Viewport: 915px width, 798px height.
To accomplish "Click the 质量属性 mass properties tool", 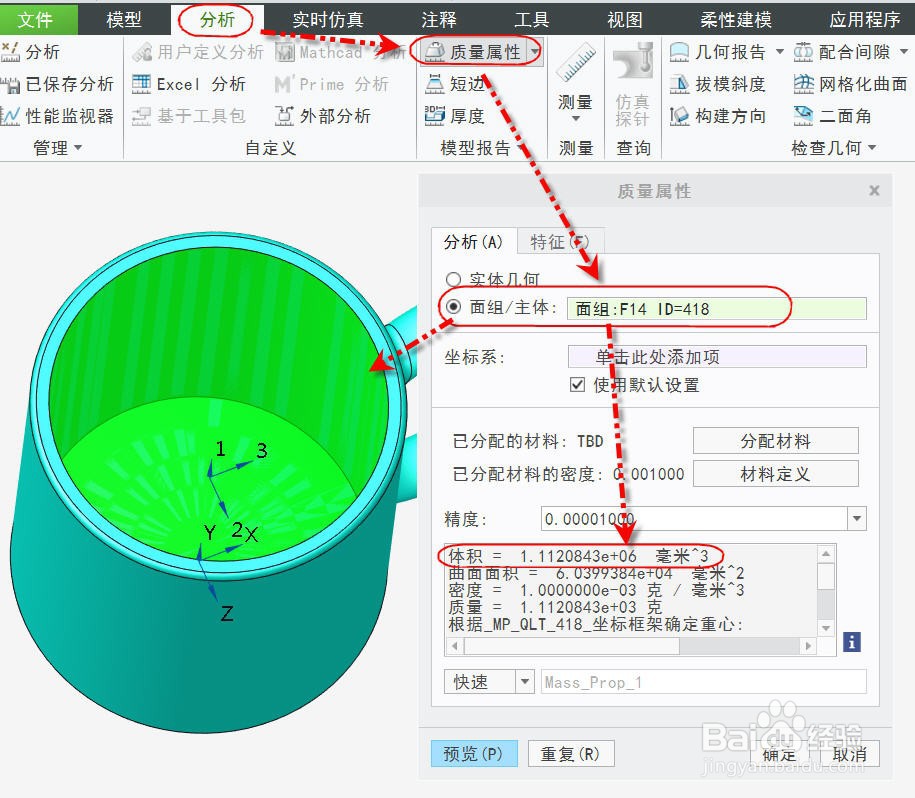I will click(474, 52).
